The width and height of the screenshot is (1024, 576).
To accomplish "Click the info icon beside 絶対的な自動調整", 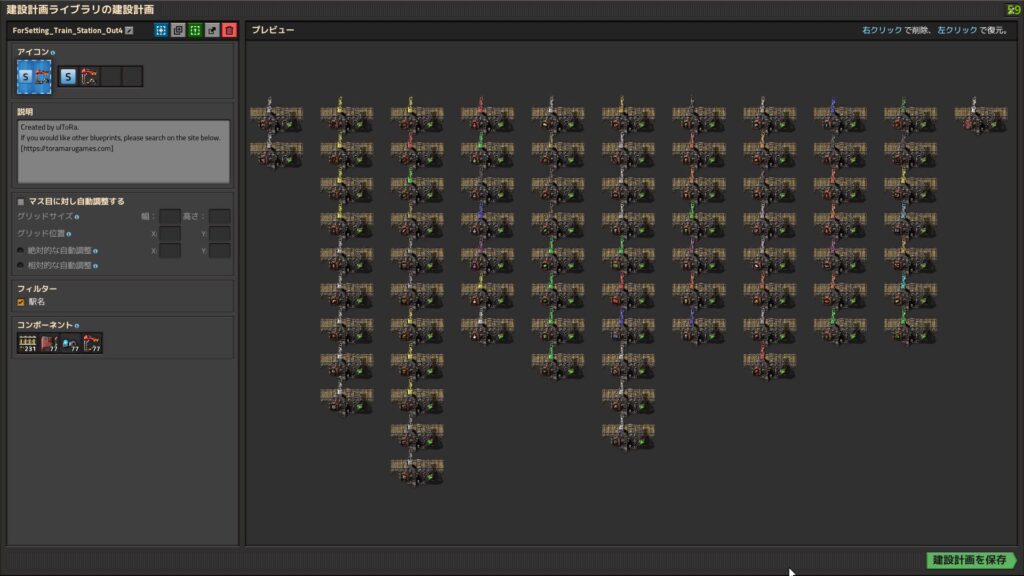I will coord(95,251).
